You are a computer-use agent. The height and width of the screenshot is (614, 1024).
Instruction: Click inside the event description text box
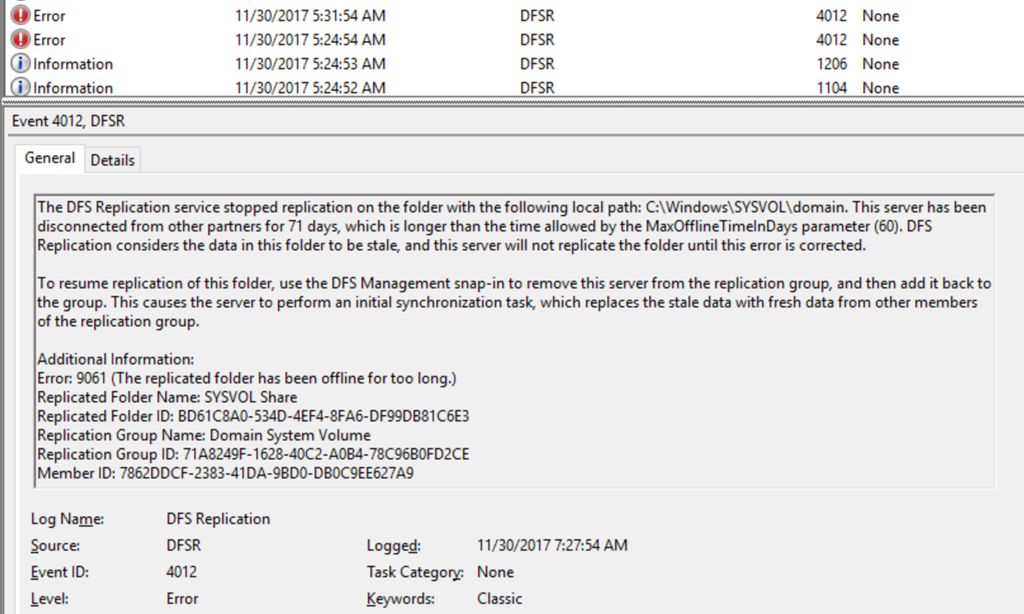tap(513, 340)
